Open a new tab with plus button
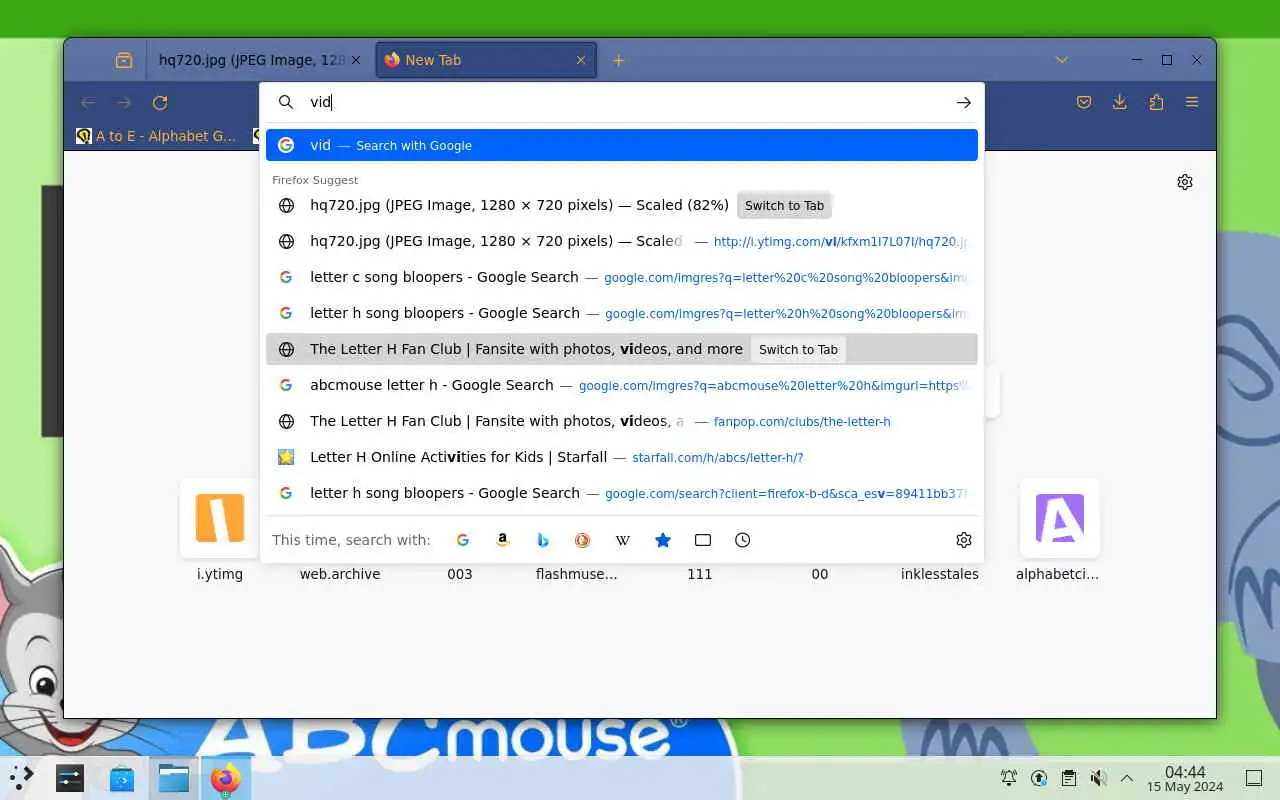 pos(618,60)
